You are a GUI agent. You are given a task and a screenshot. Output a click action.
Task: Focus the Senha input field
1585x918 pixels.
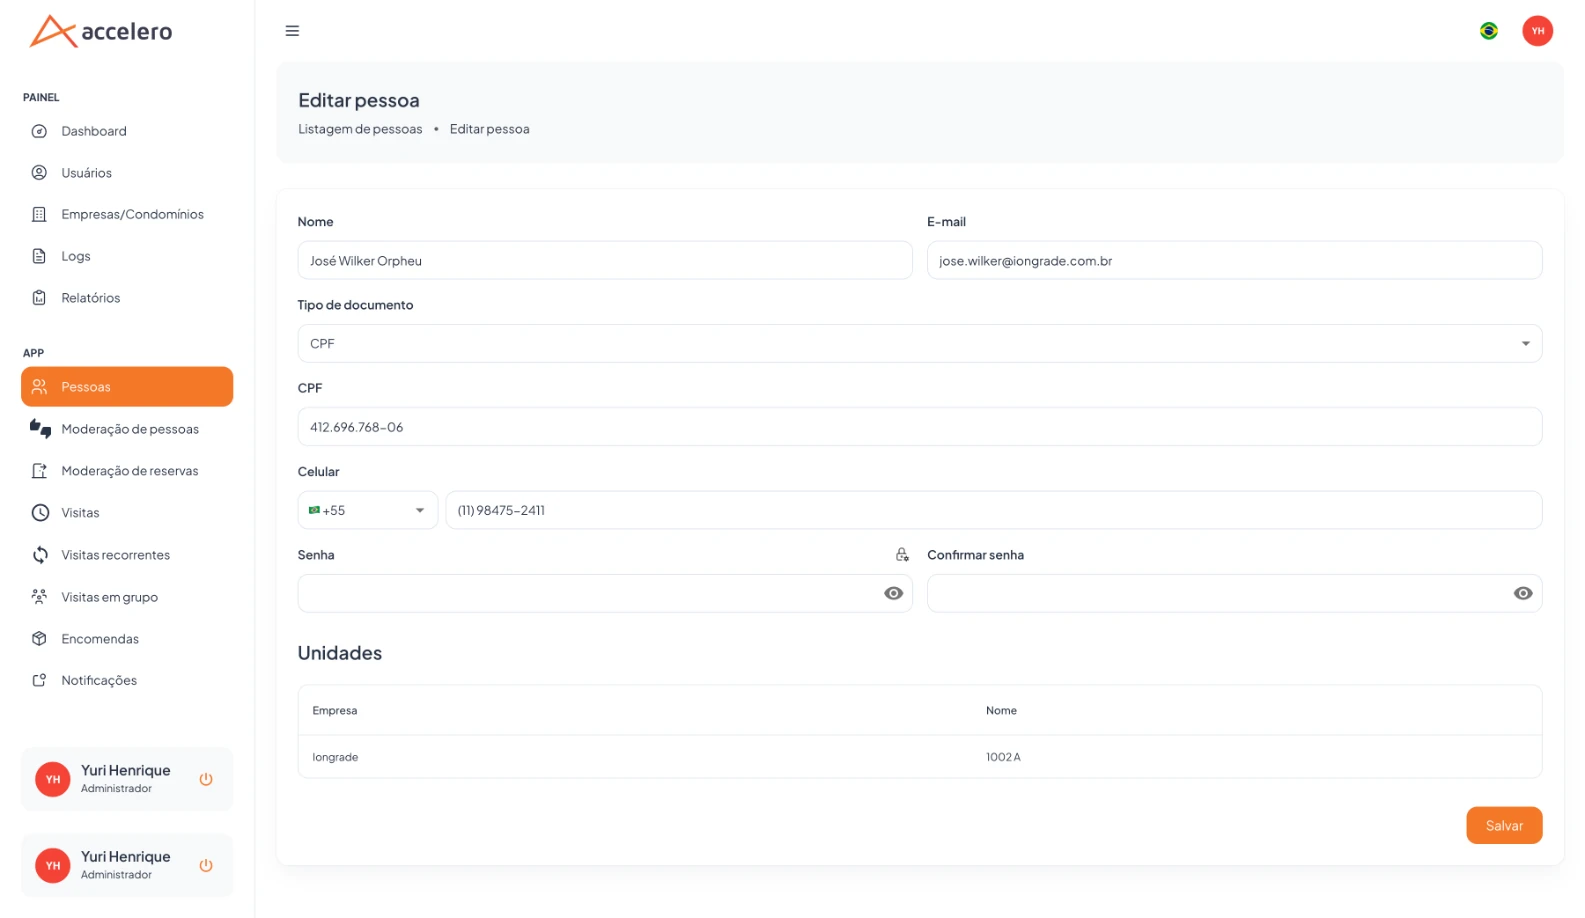(x=604, y=594)
